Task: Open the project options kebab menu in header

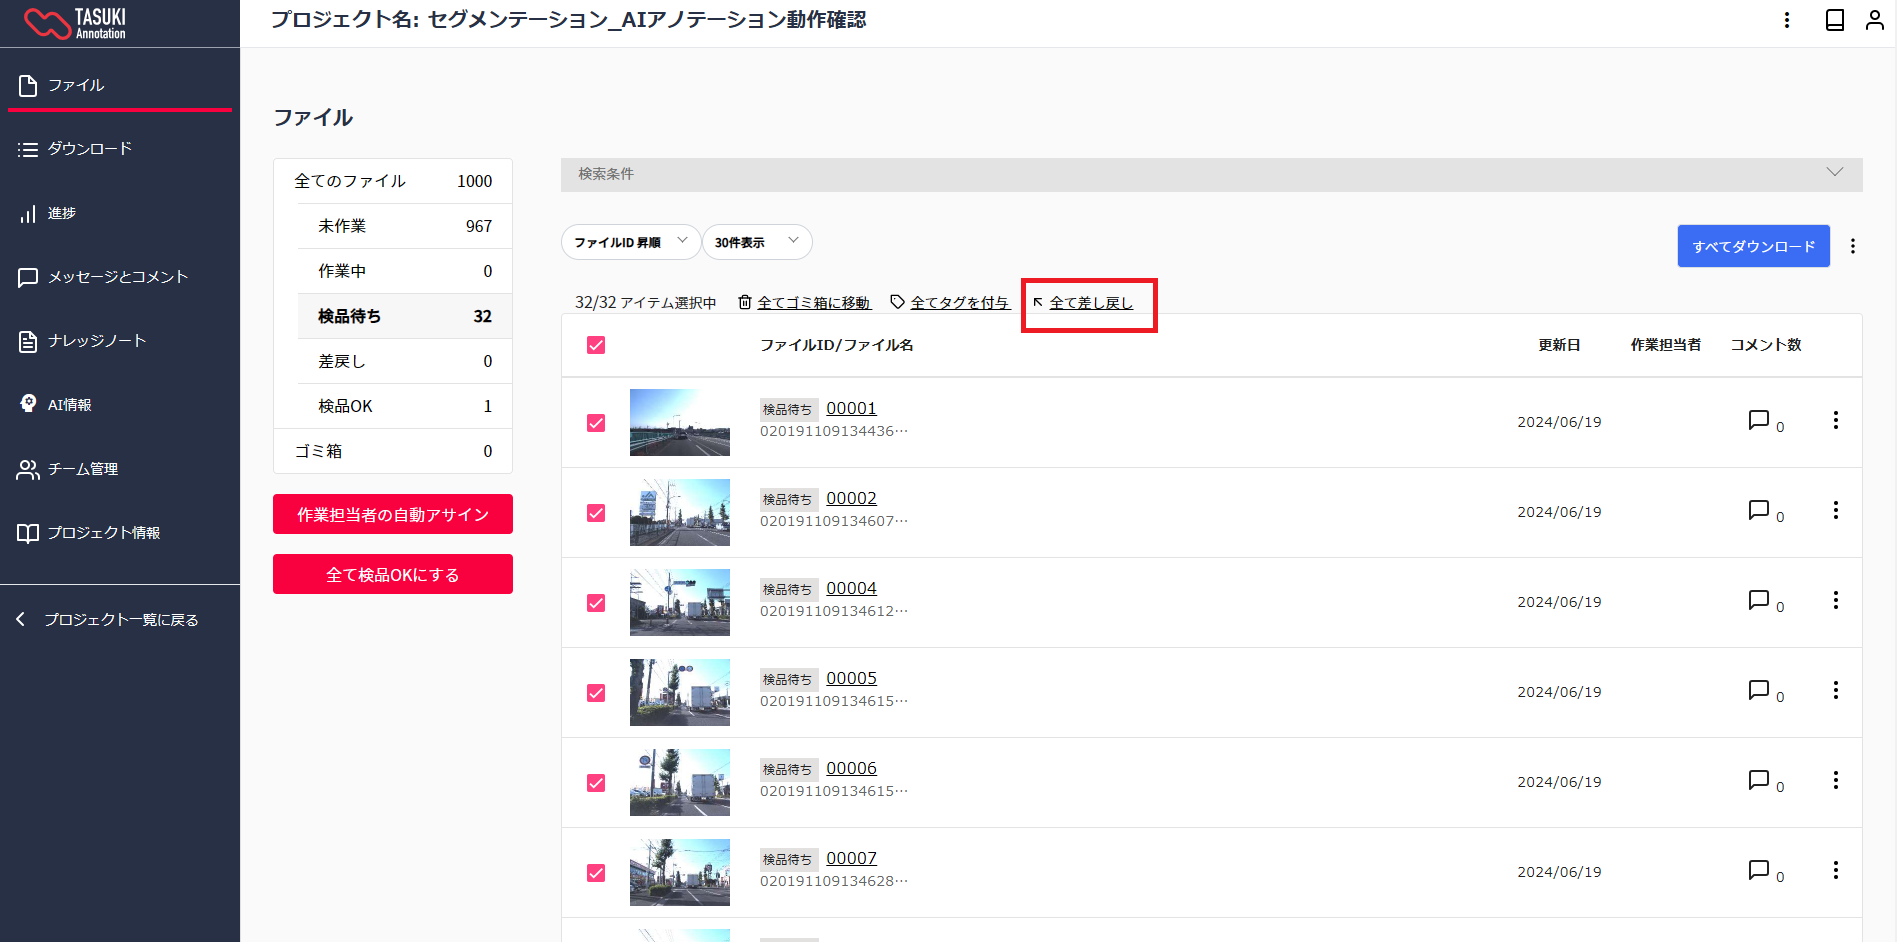Action: coord(1787,20)
